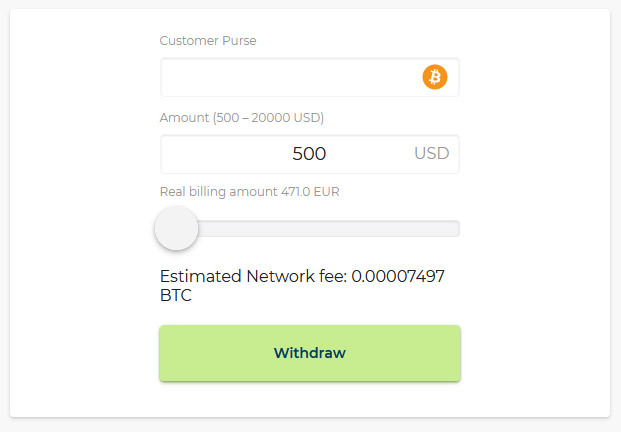Focus the Customer Purse address field
Viewport: 621px width, 432px height.
310,77
